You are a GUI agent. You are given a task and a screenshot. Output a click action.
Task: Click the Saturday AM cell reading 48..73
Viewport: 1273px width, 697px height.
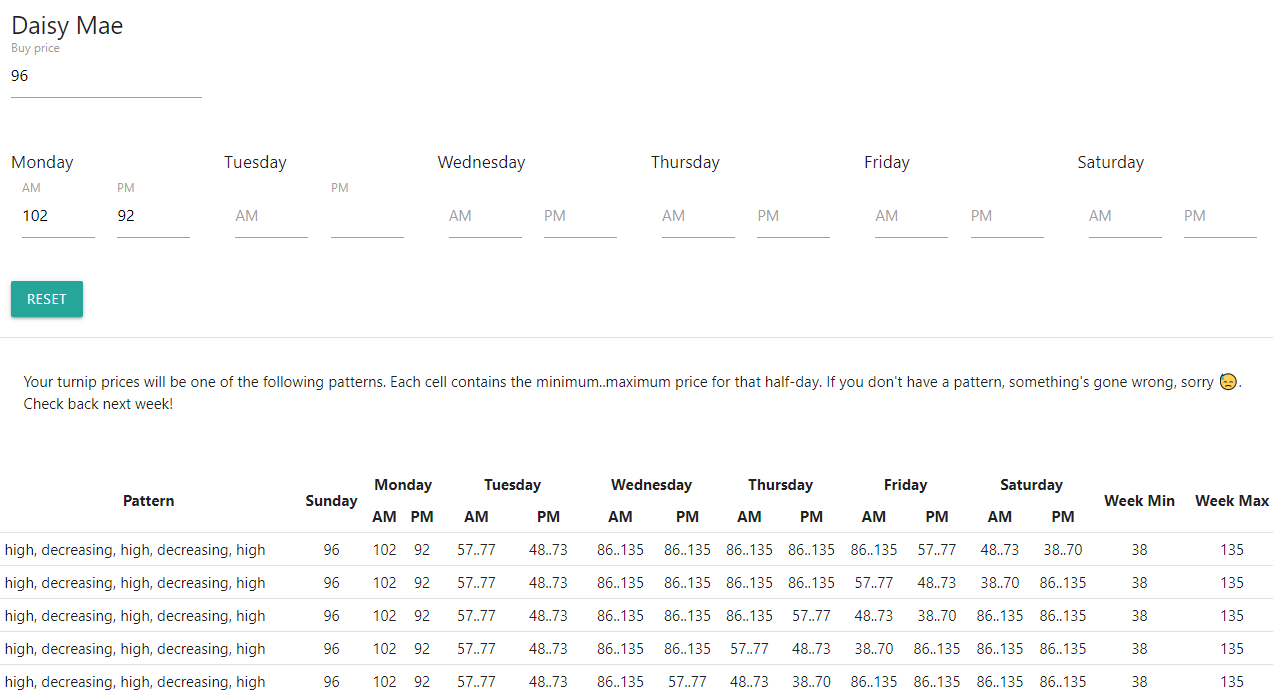click(1000, 550)
